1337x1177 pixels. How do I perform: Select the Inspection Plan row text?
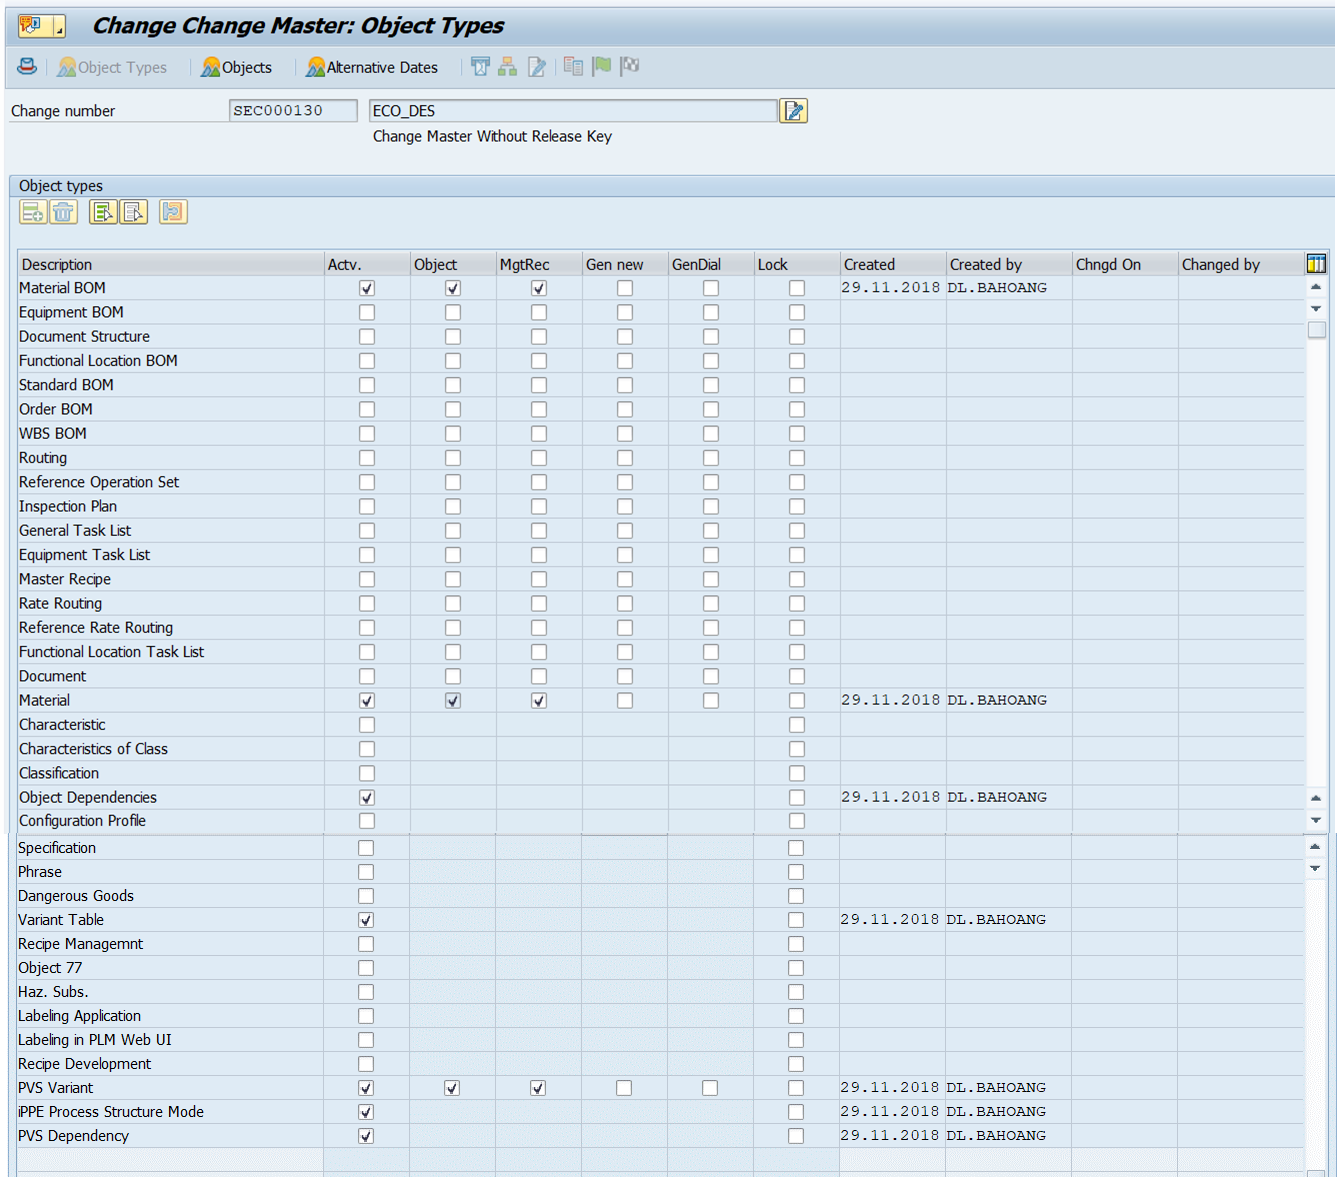pyautogui.click(x=68, y=506)
